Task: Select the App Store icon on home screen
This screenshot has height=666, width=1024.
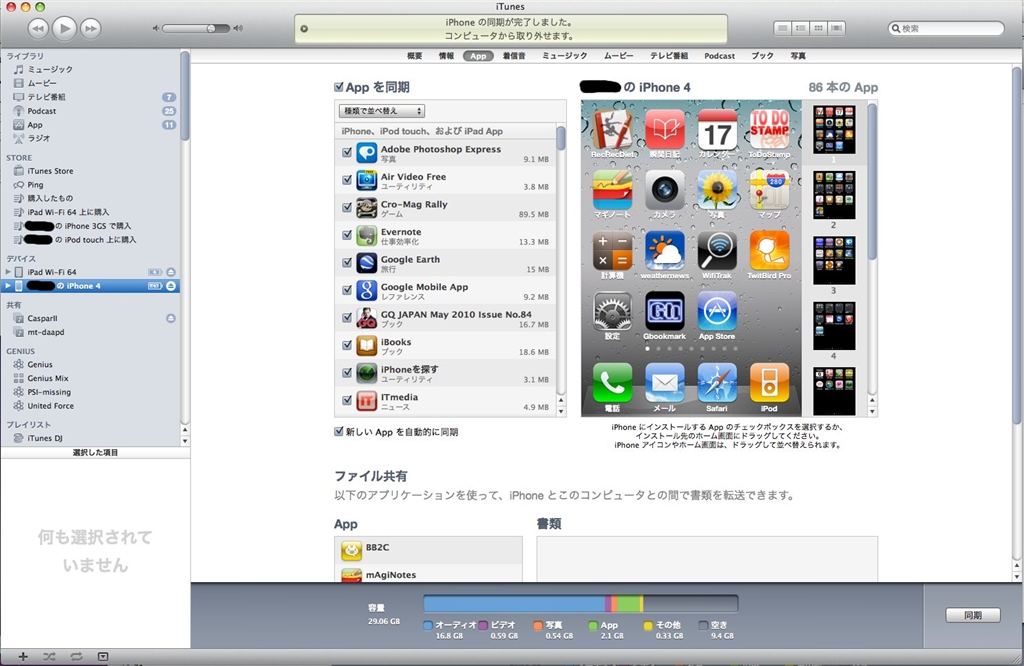Action: pos(717,312)
